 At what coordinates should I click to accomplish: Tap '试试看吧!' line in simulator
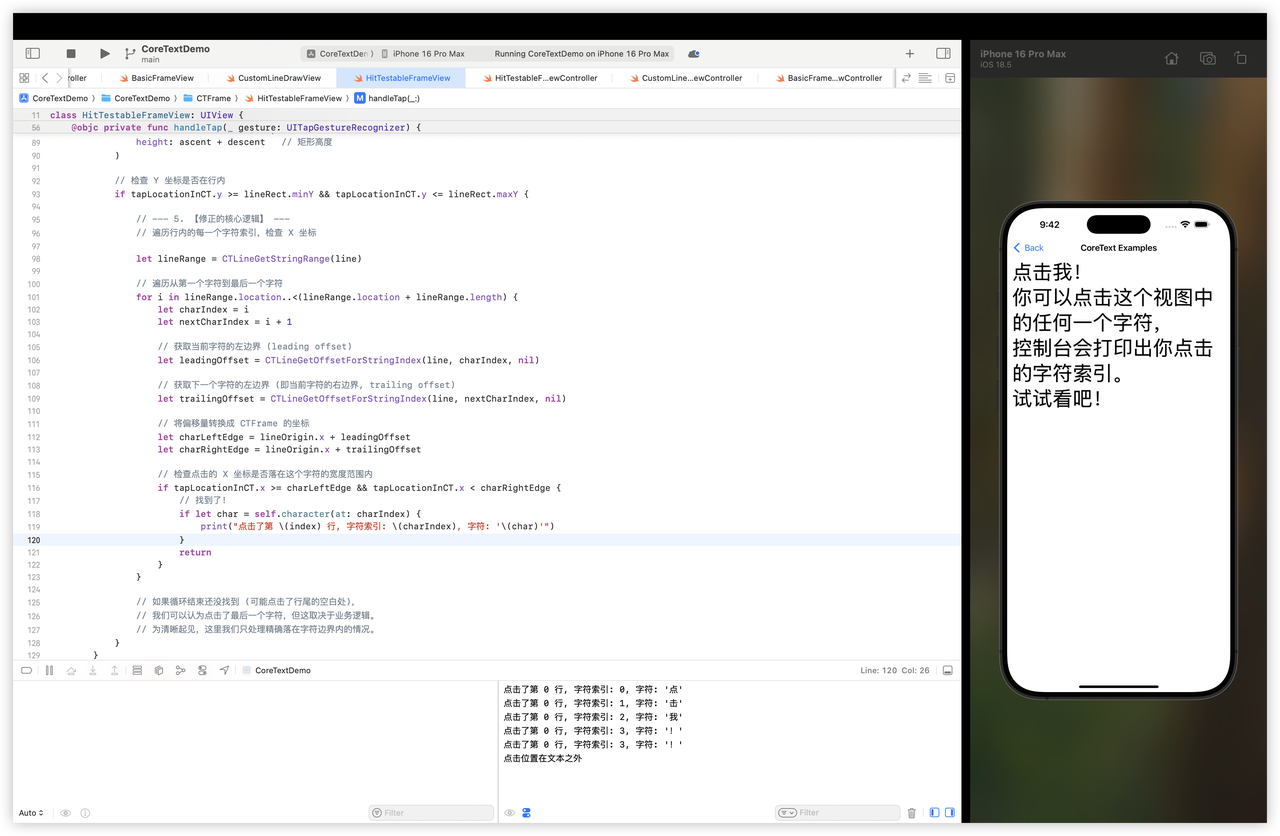tap(1057, 398)
